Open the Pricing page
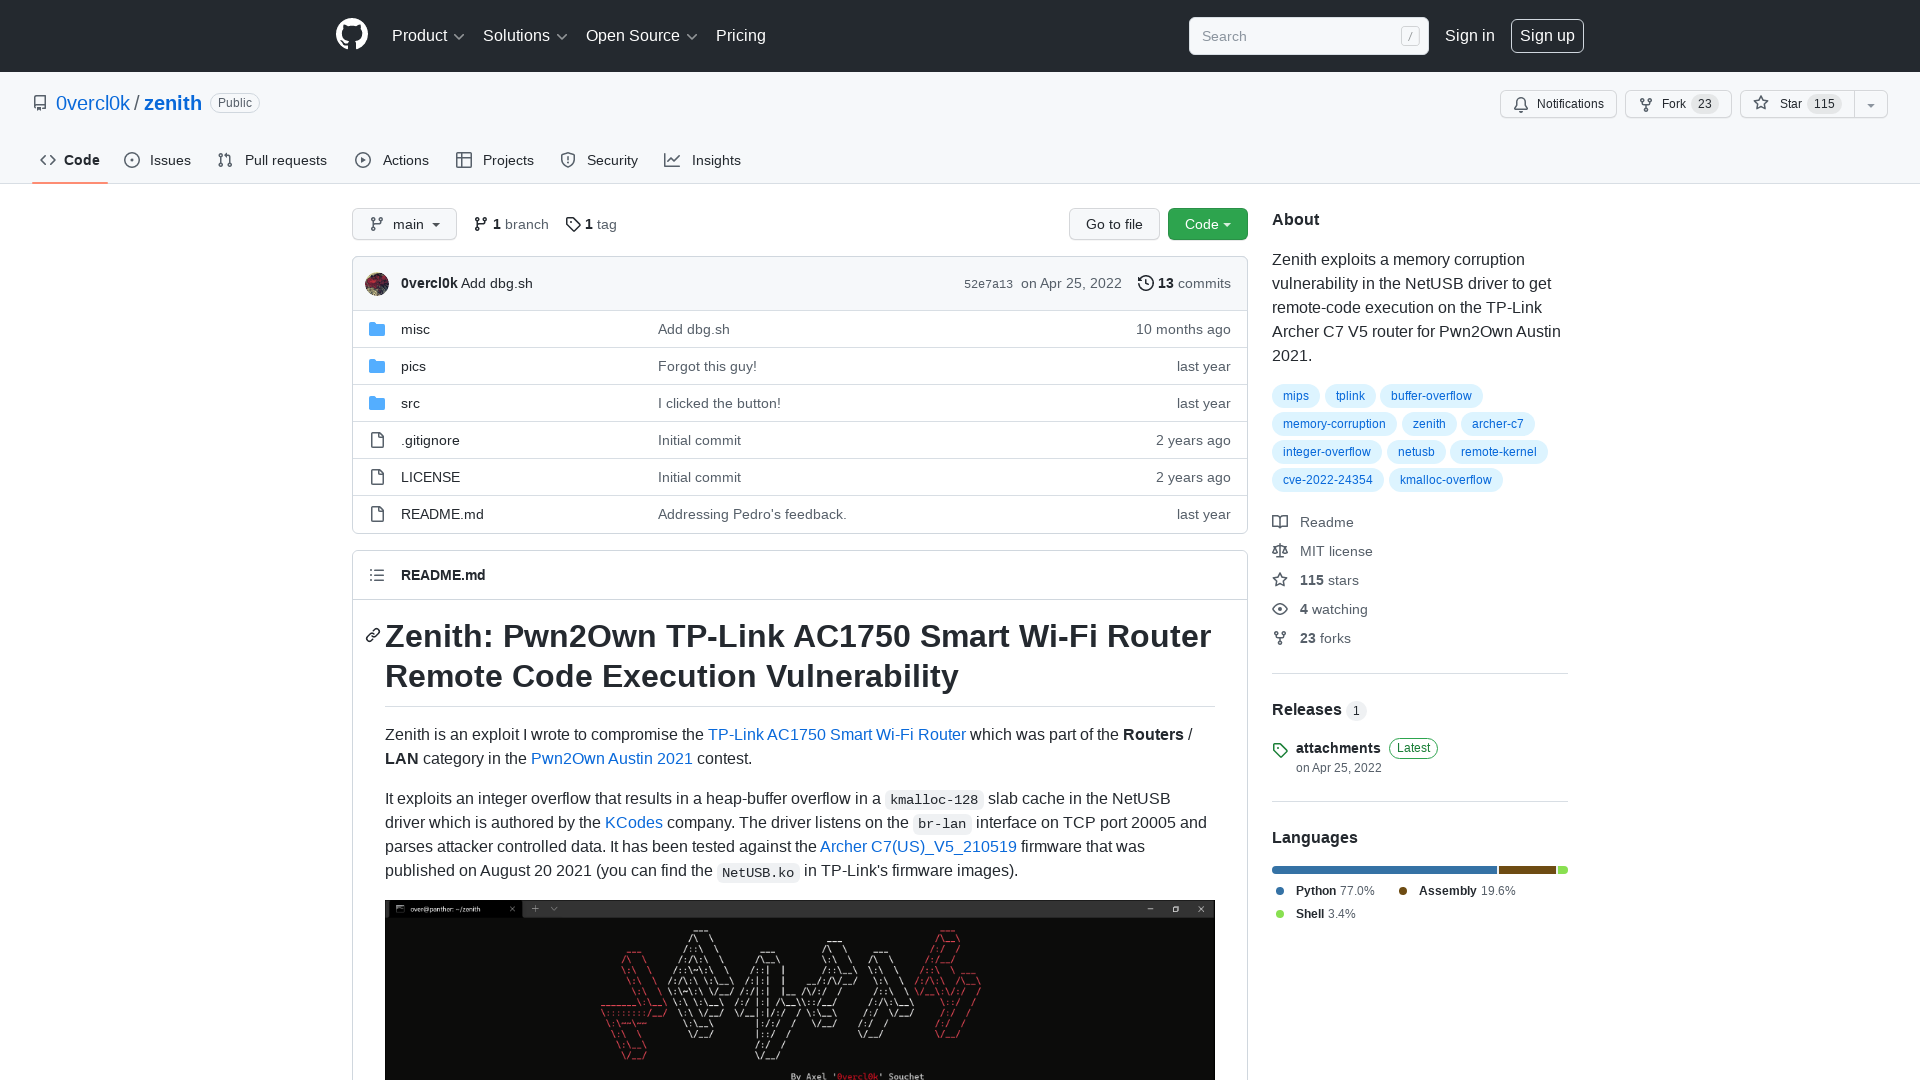Viewport: 1920px width, 1080px height. coord(741,36)
